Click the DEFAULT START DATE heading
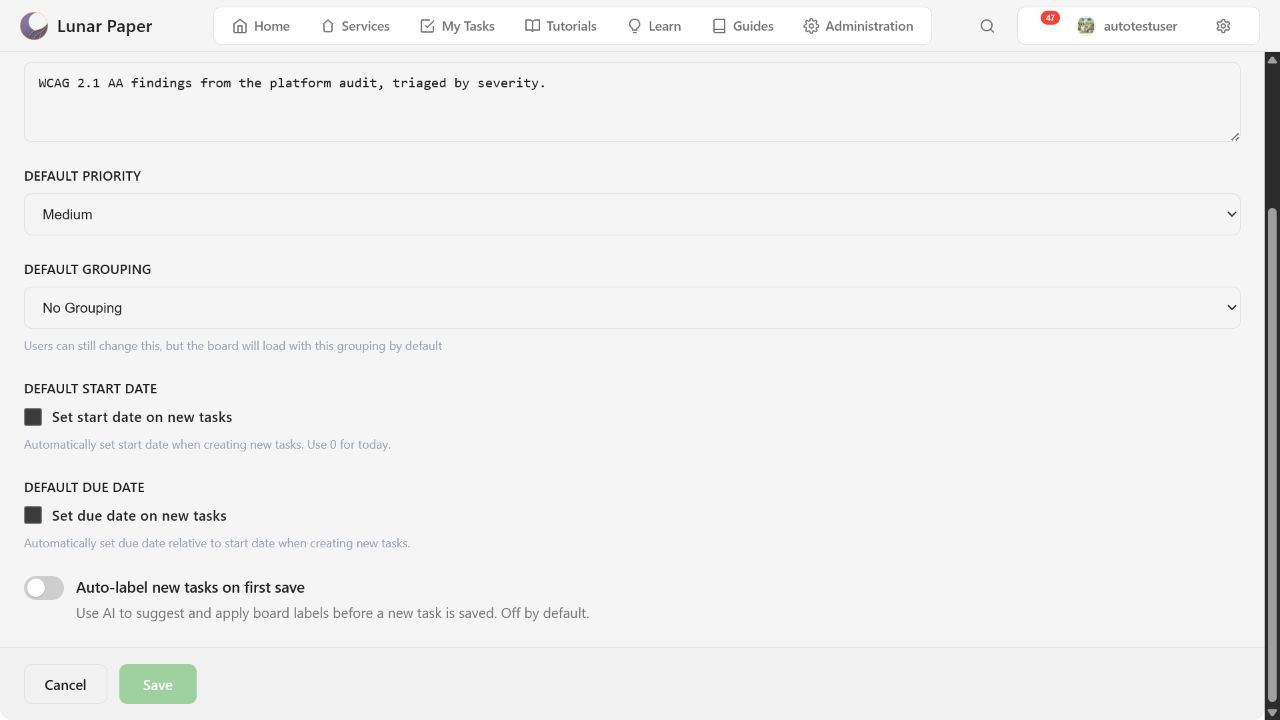Image resolution: width=1280 pixels, height=720 pixels. coord(90,388)
